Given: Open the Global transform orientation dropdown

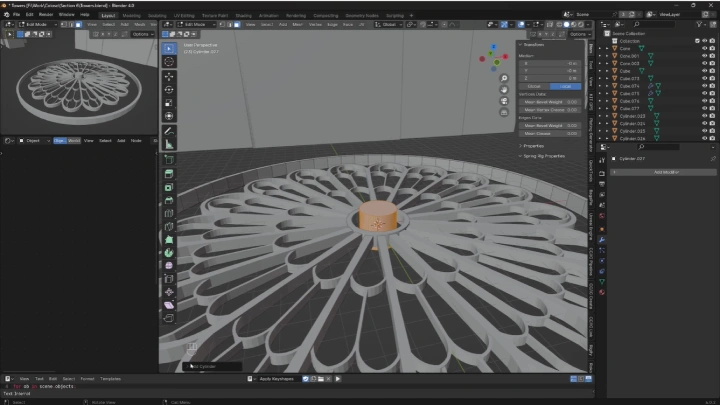Looking at the screenshot, I should pyautogui.click(x=388, y=24).
